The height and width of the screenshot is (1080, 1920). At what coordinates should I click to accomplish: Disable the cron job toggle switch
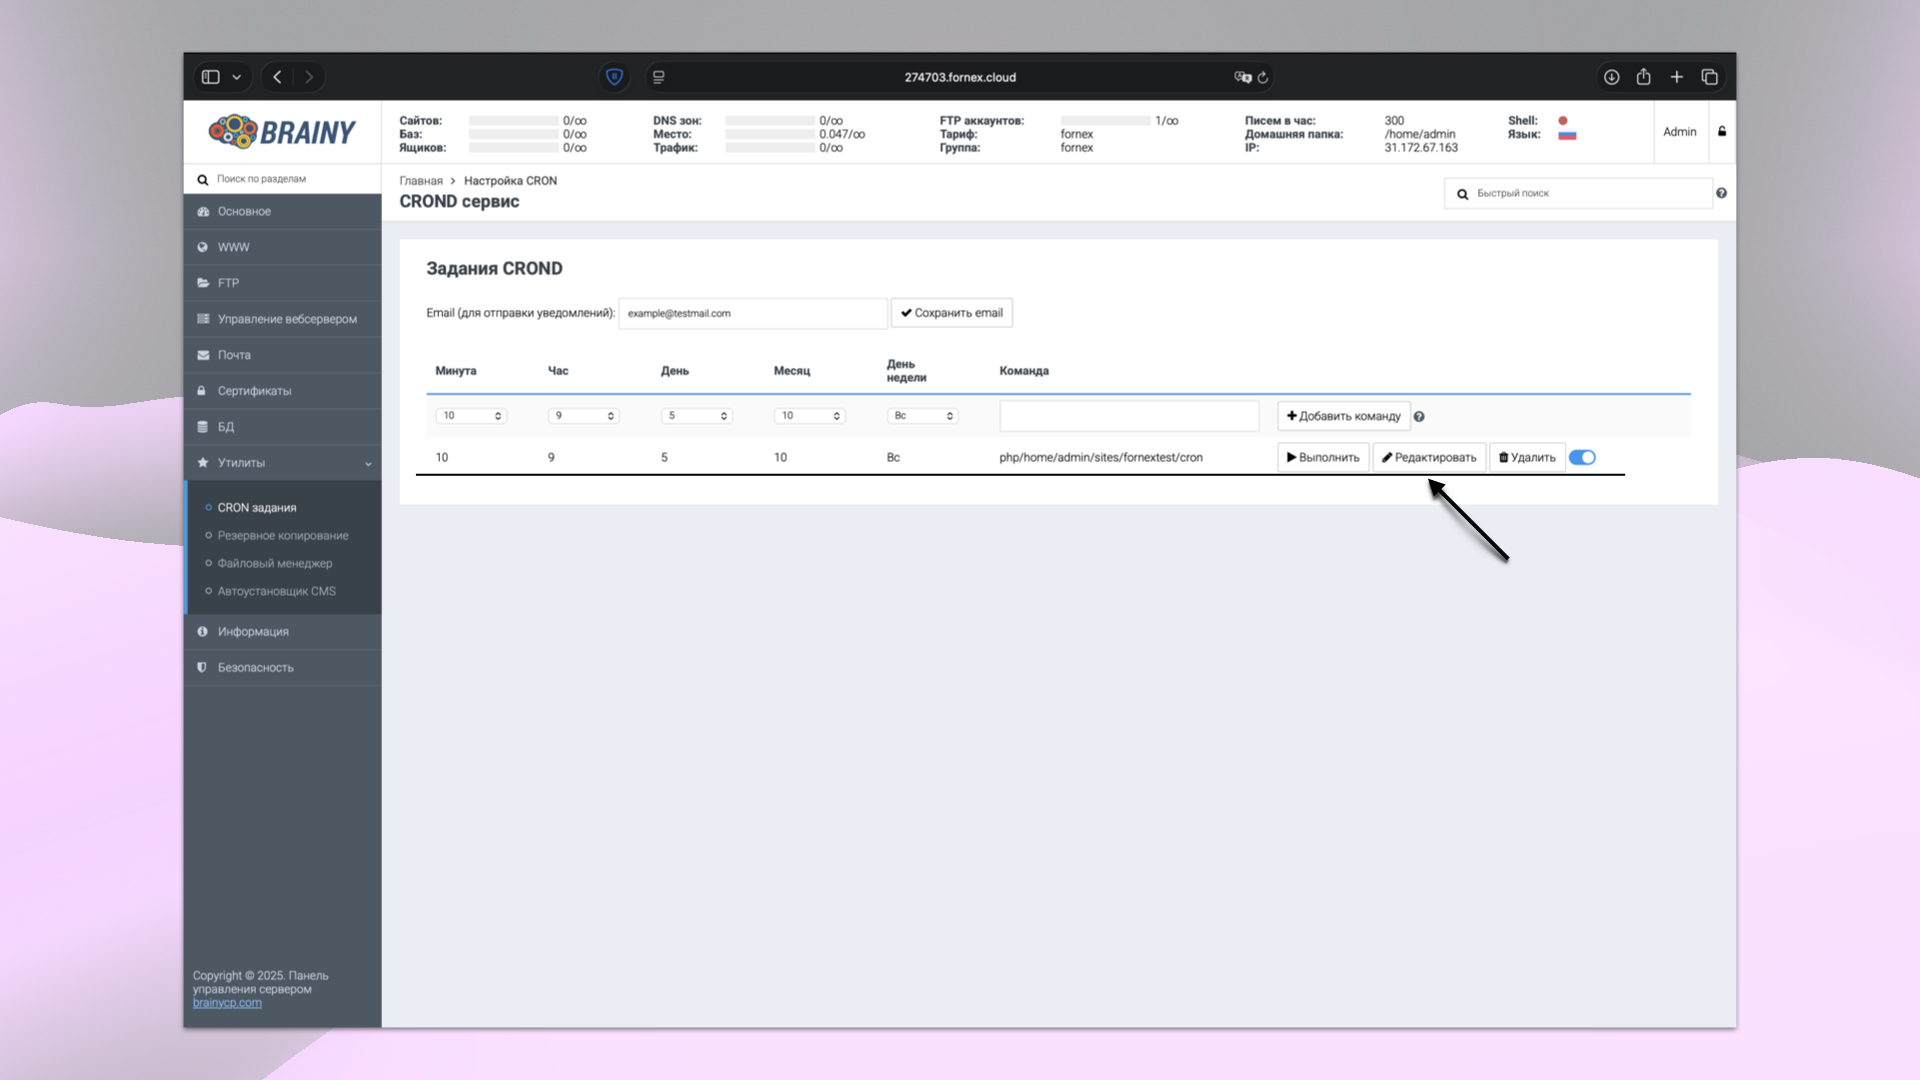1582,457
